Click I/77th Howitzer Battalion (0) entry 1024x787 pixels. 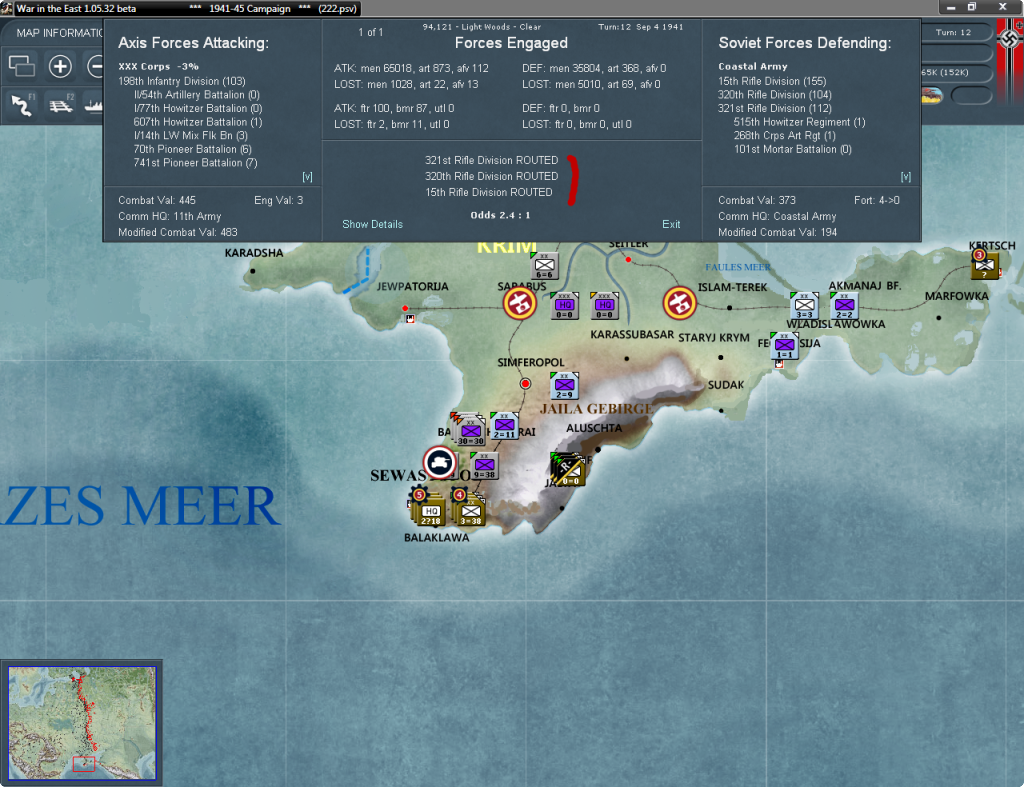tap(198, 108)
